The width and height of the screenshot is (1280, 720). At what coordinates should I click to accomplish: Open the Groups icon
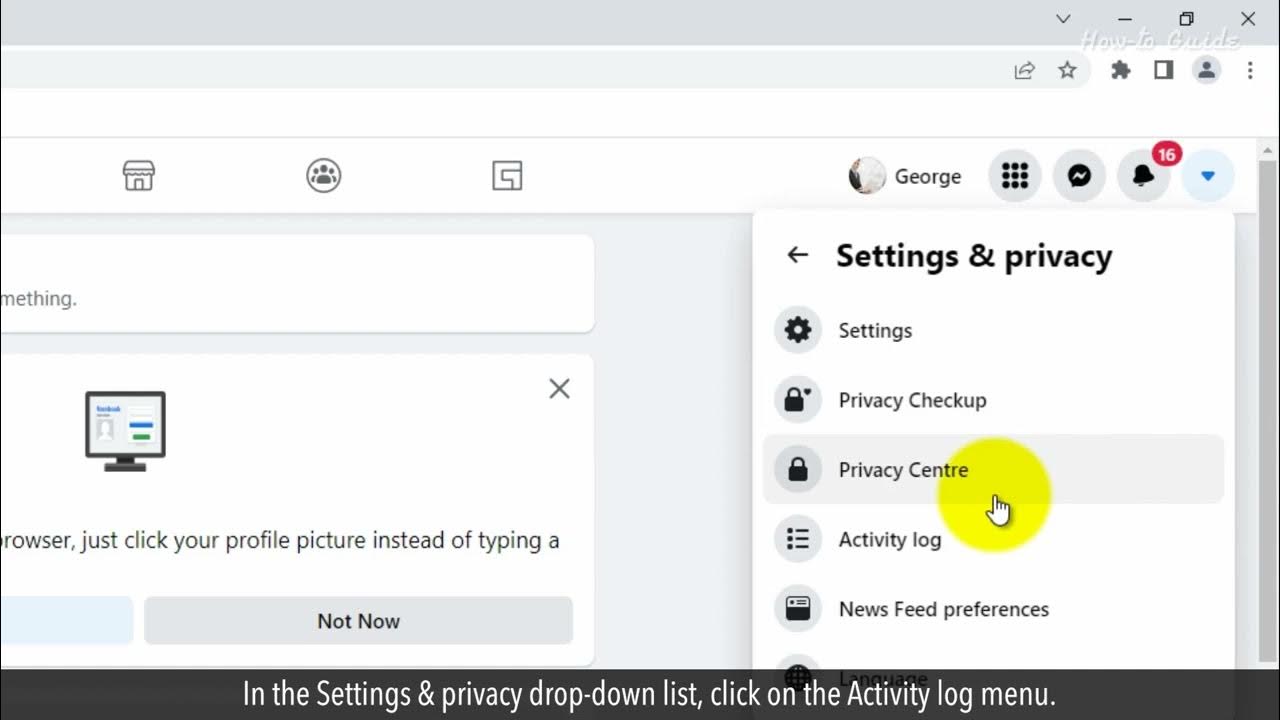[x=324, y=176]
